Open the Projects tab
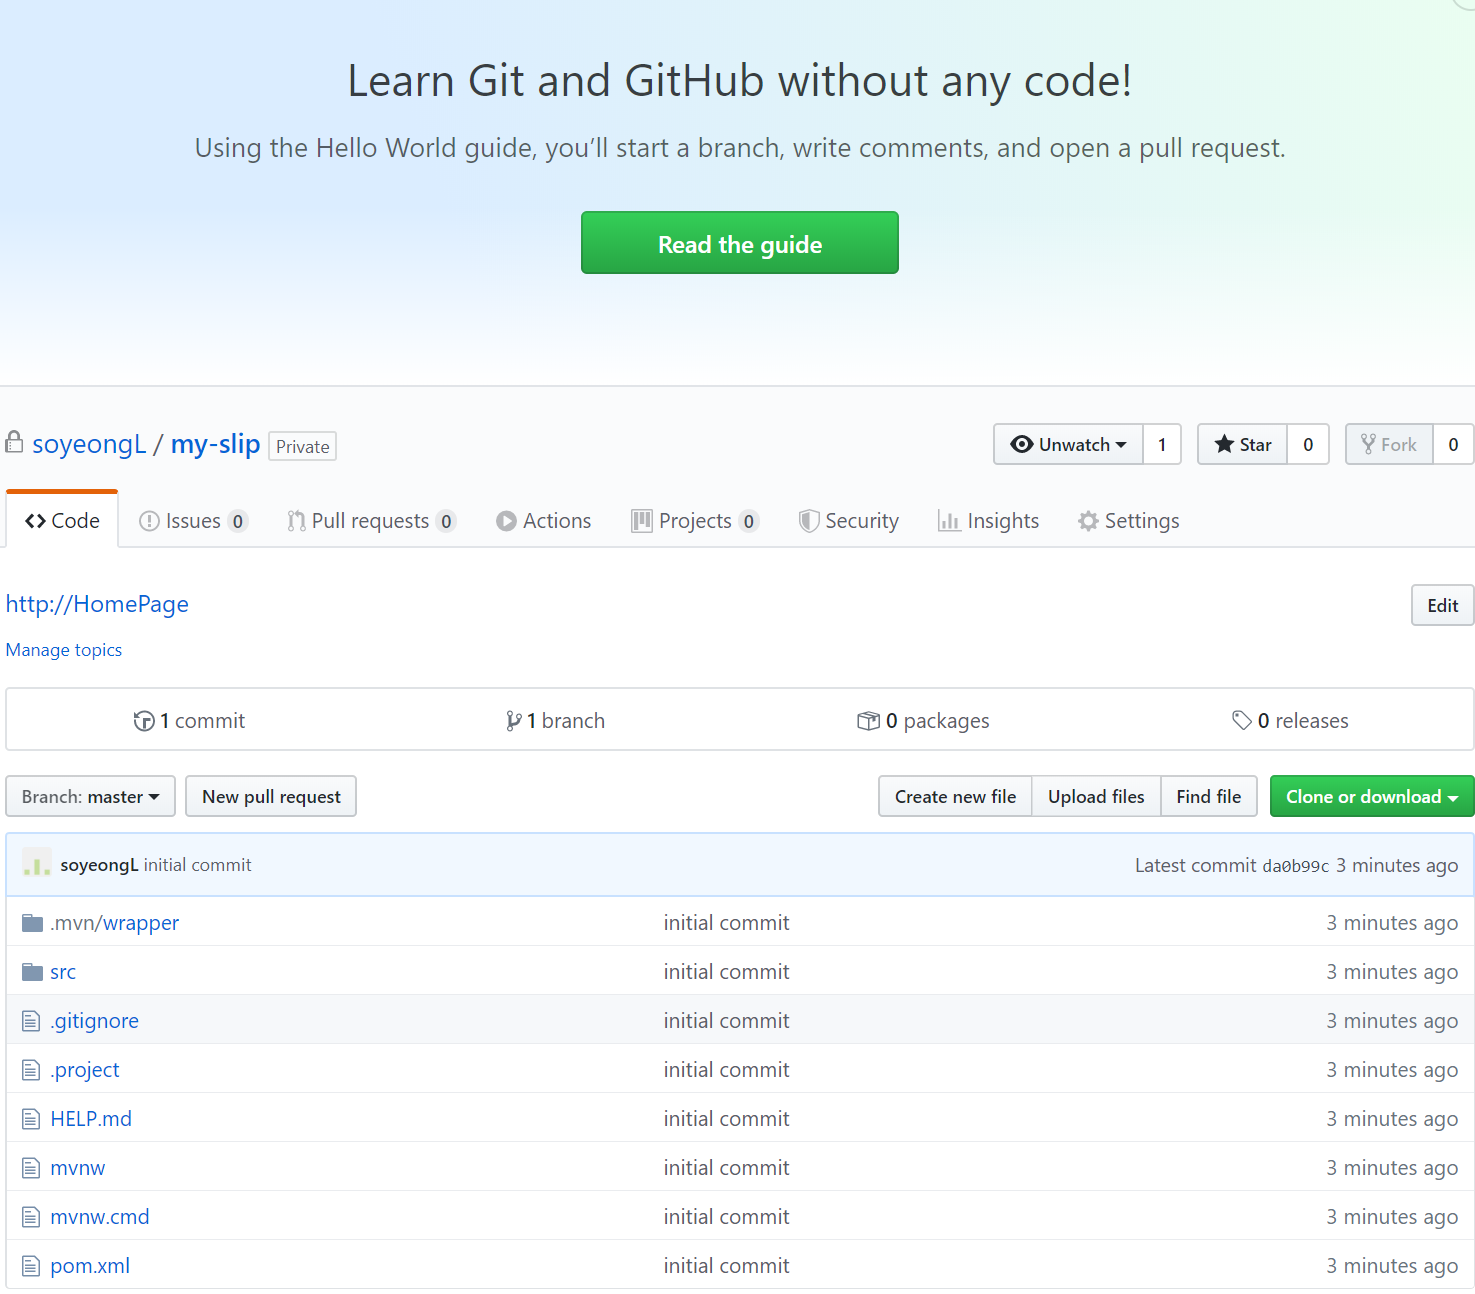This screenshot has width=1475, height=1294. (x=695, y=521)
